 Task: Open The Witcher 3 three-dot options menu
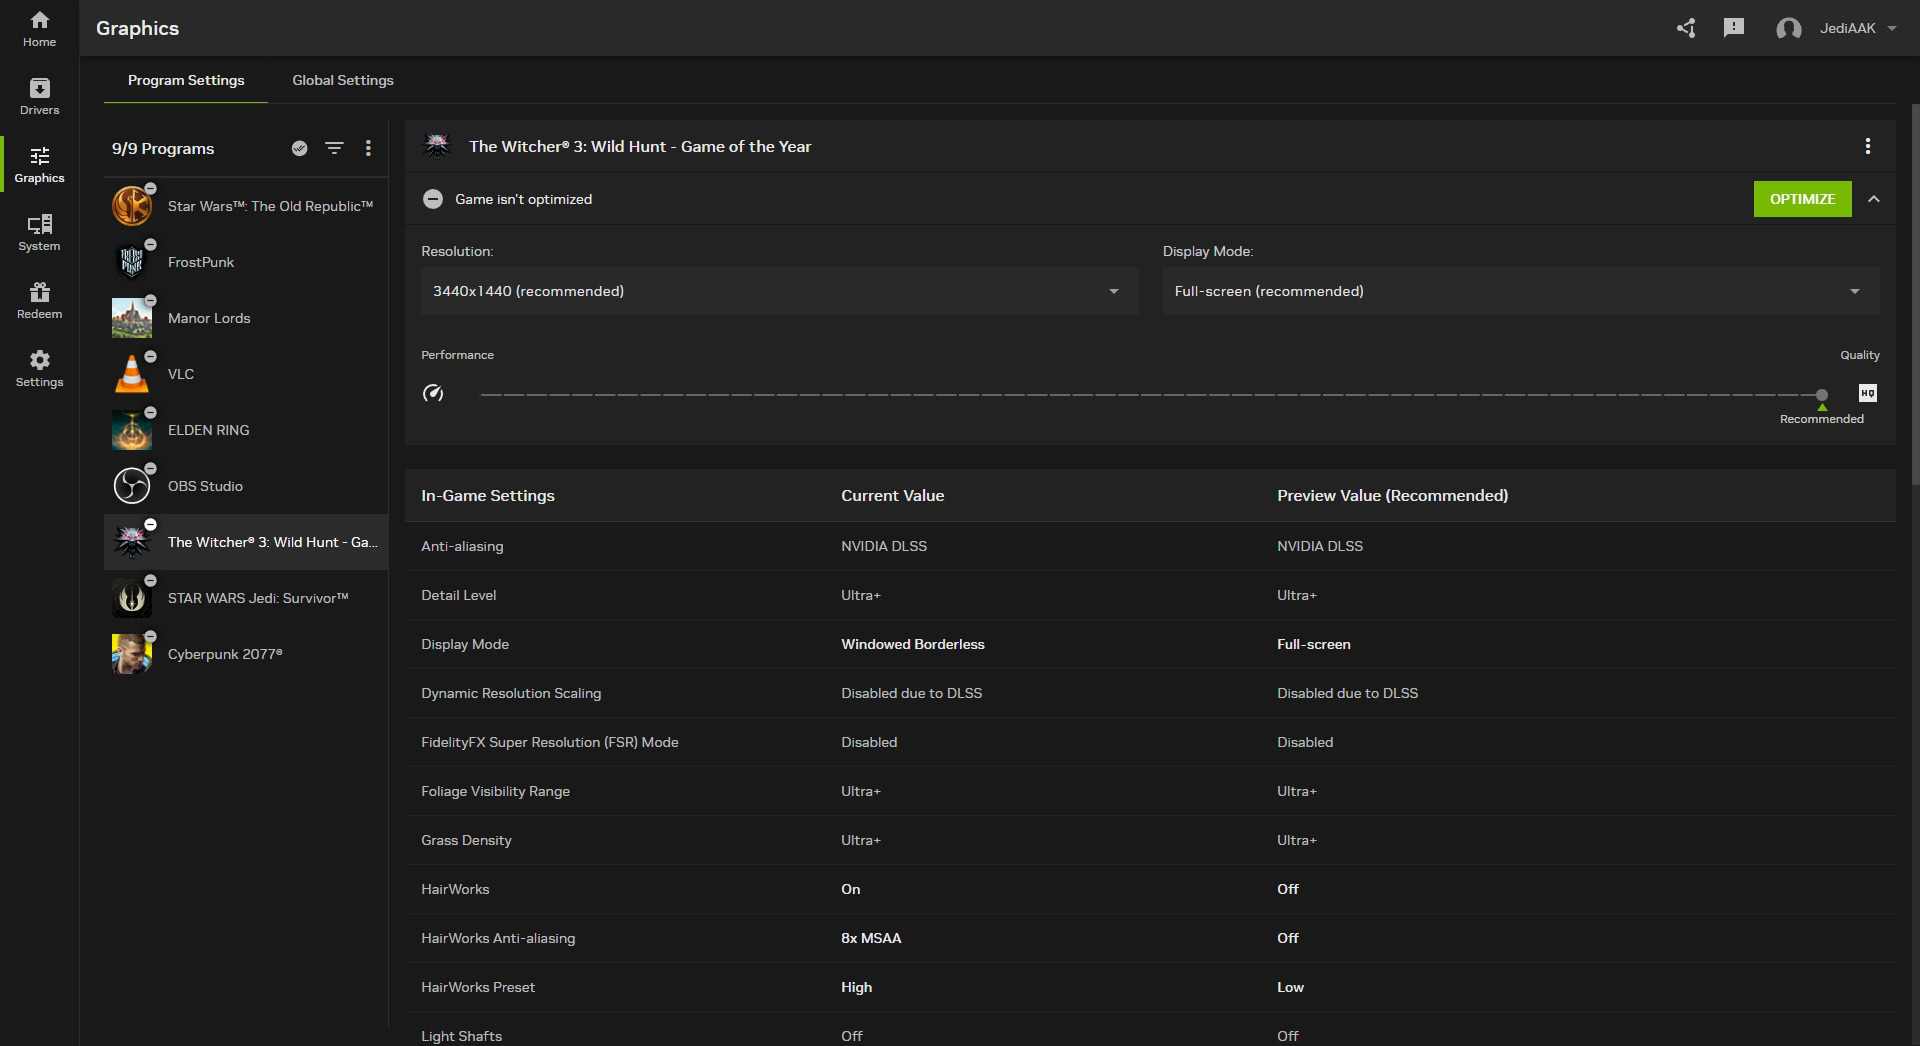coord(1867,146)
